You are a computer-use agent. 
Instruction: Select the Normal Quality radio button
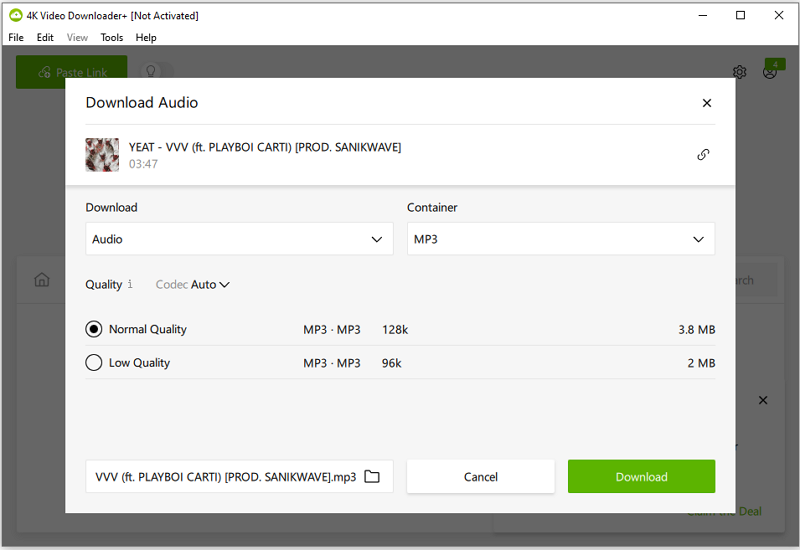[x=93, y=329]
